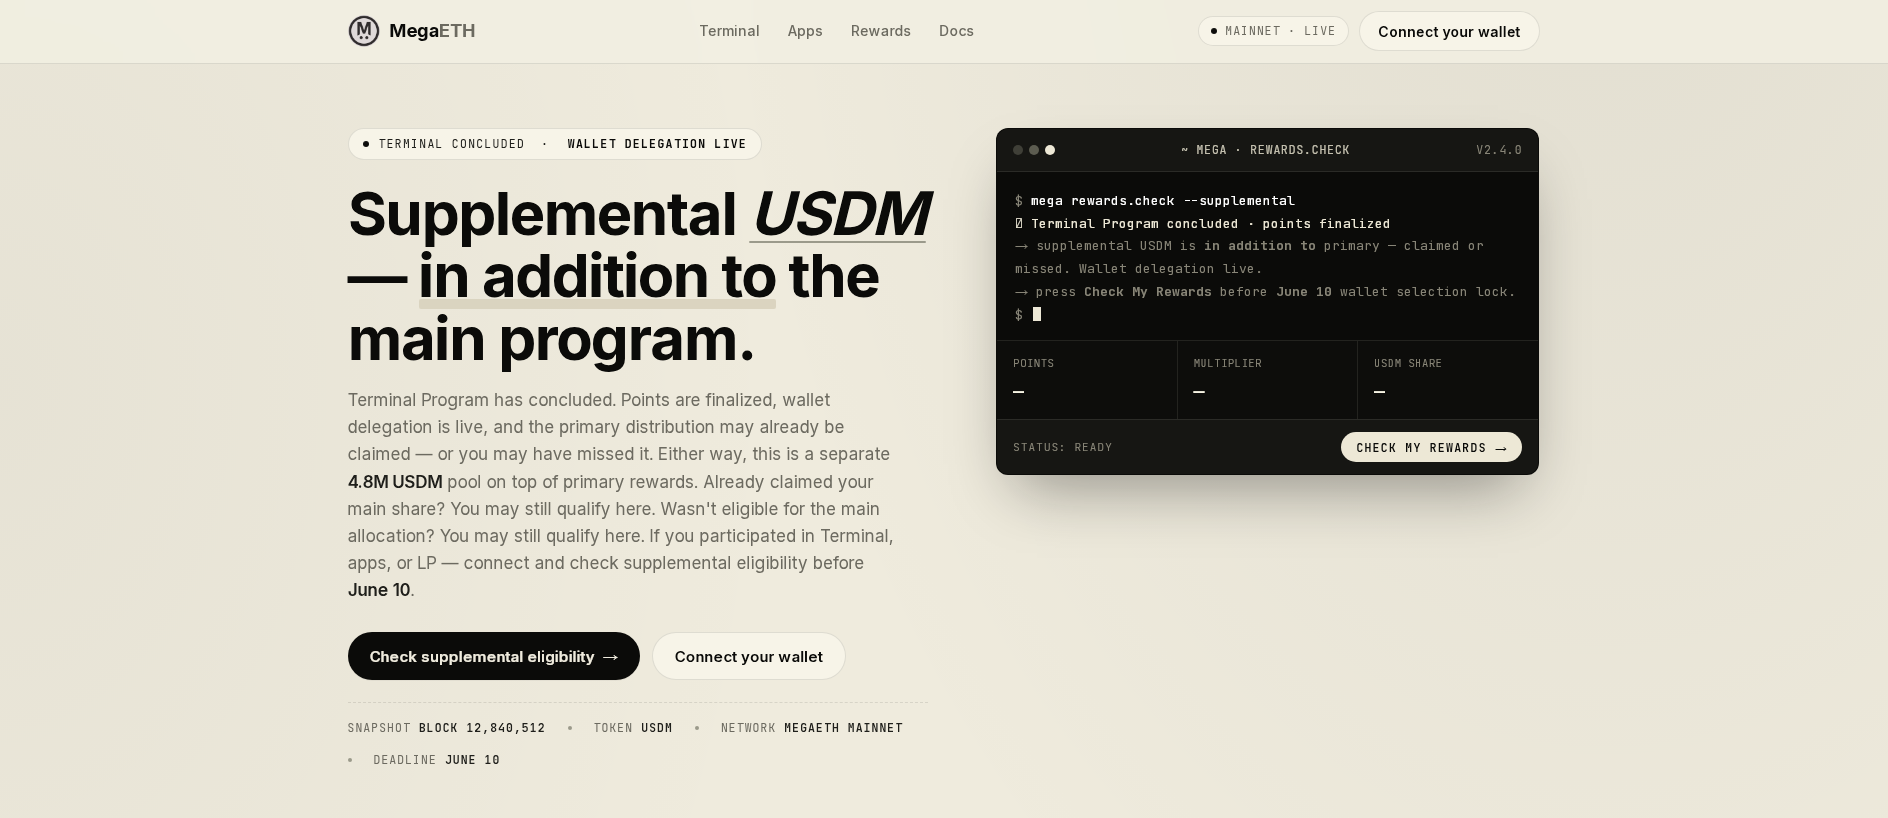This screenshot has width=1888, height=818.
Task: Click Terminal Concluded announcement pill
Action: pyautogui.click(x=555, y=144)
